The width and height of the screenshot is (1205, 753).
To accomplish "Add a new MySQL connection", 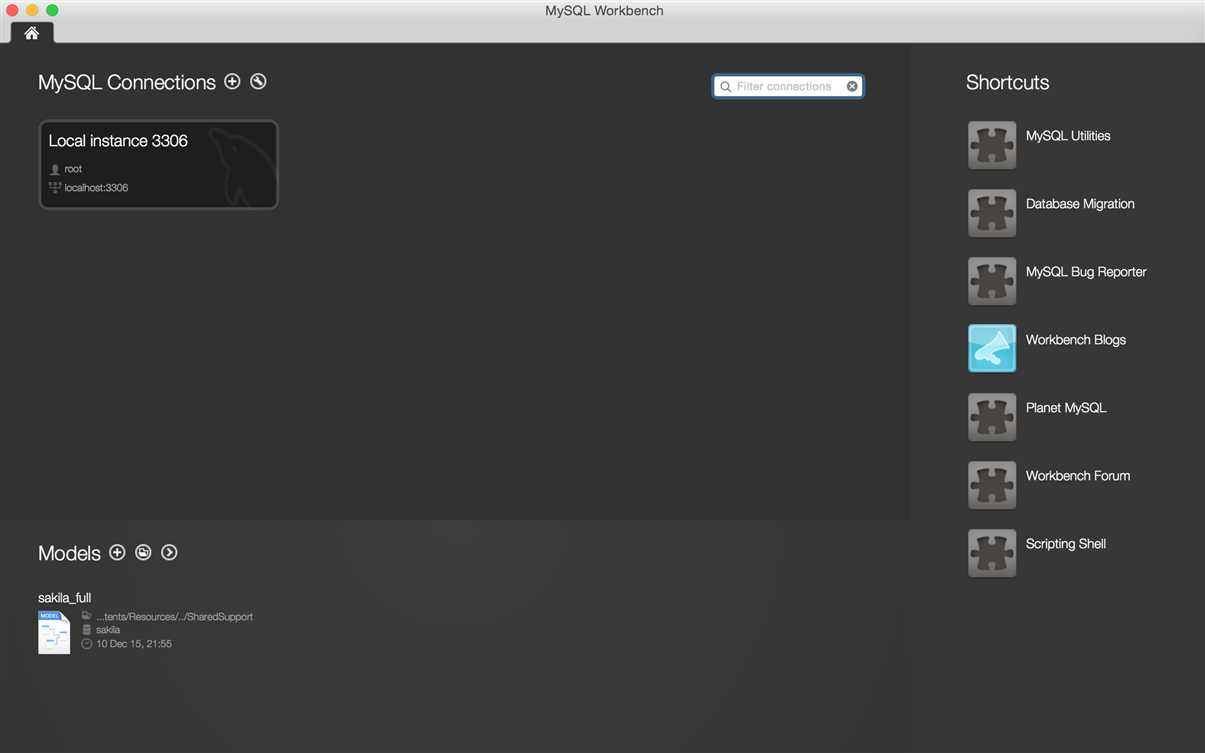I will coord(232,81).
